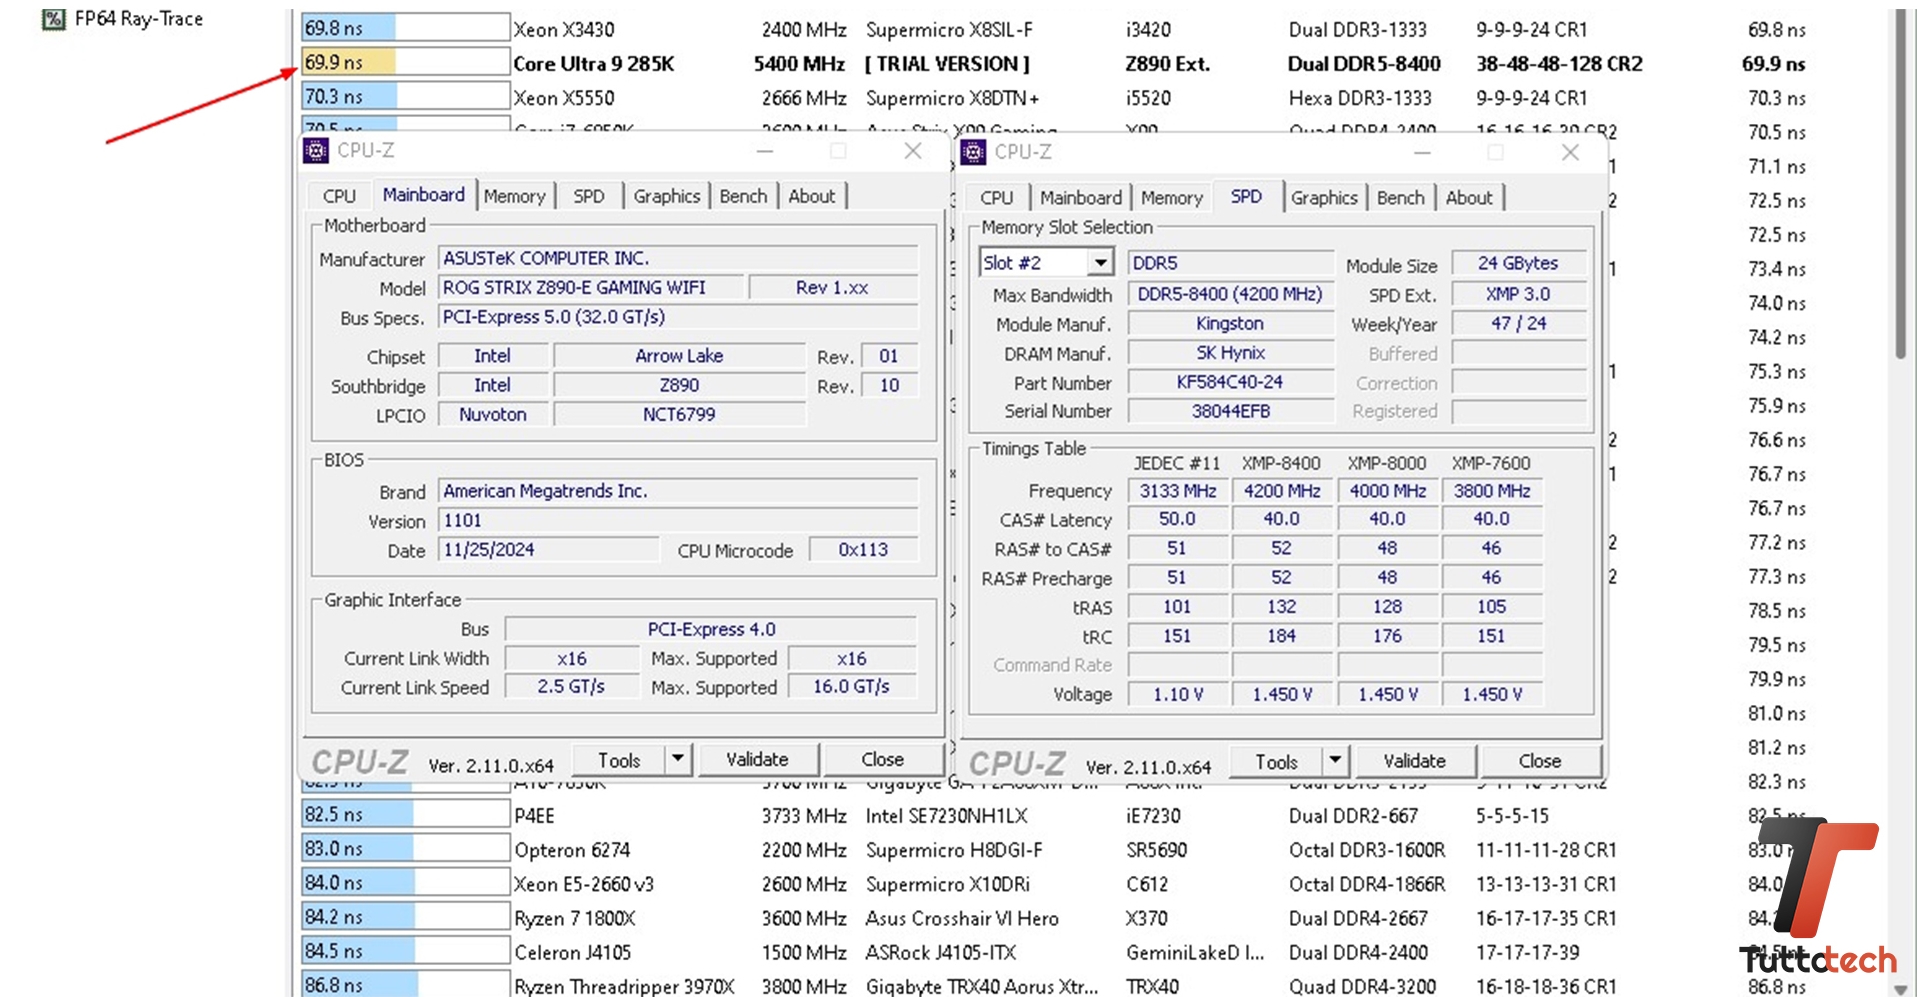This screenshot has width=1917, height=997.
Task: Click the Tools button in the Mainboard window
Action: pyautogui.click(x=618, y=759)
